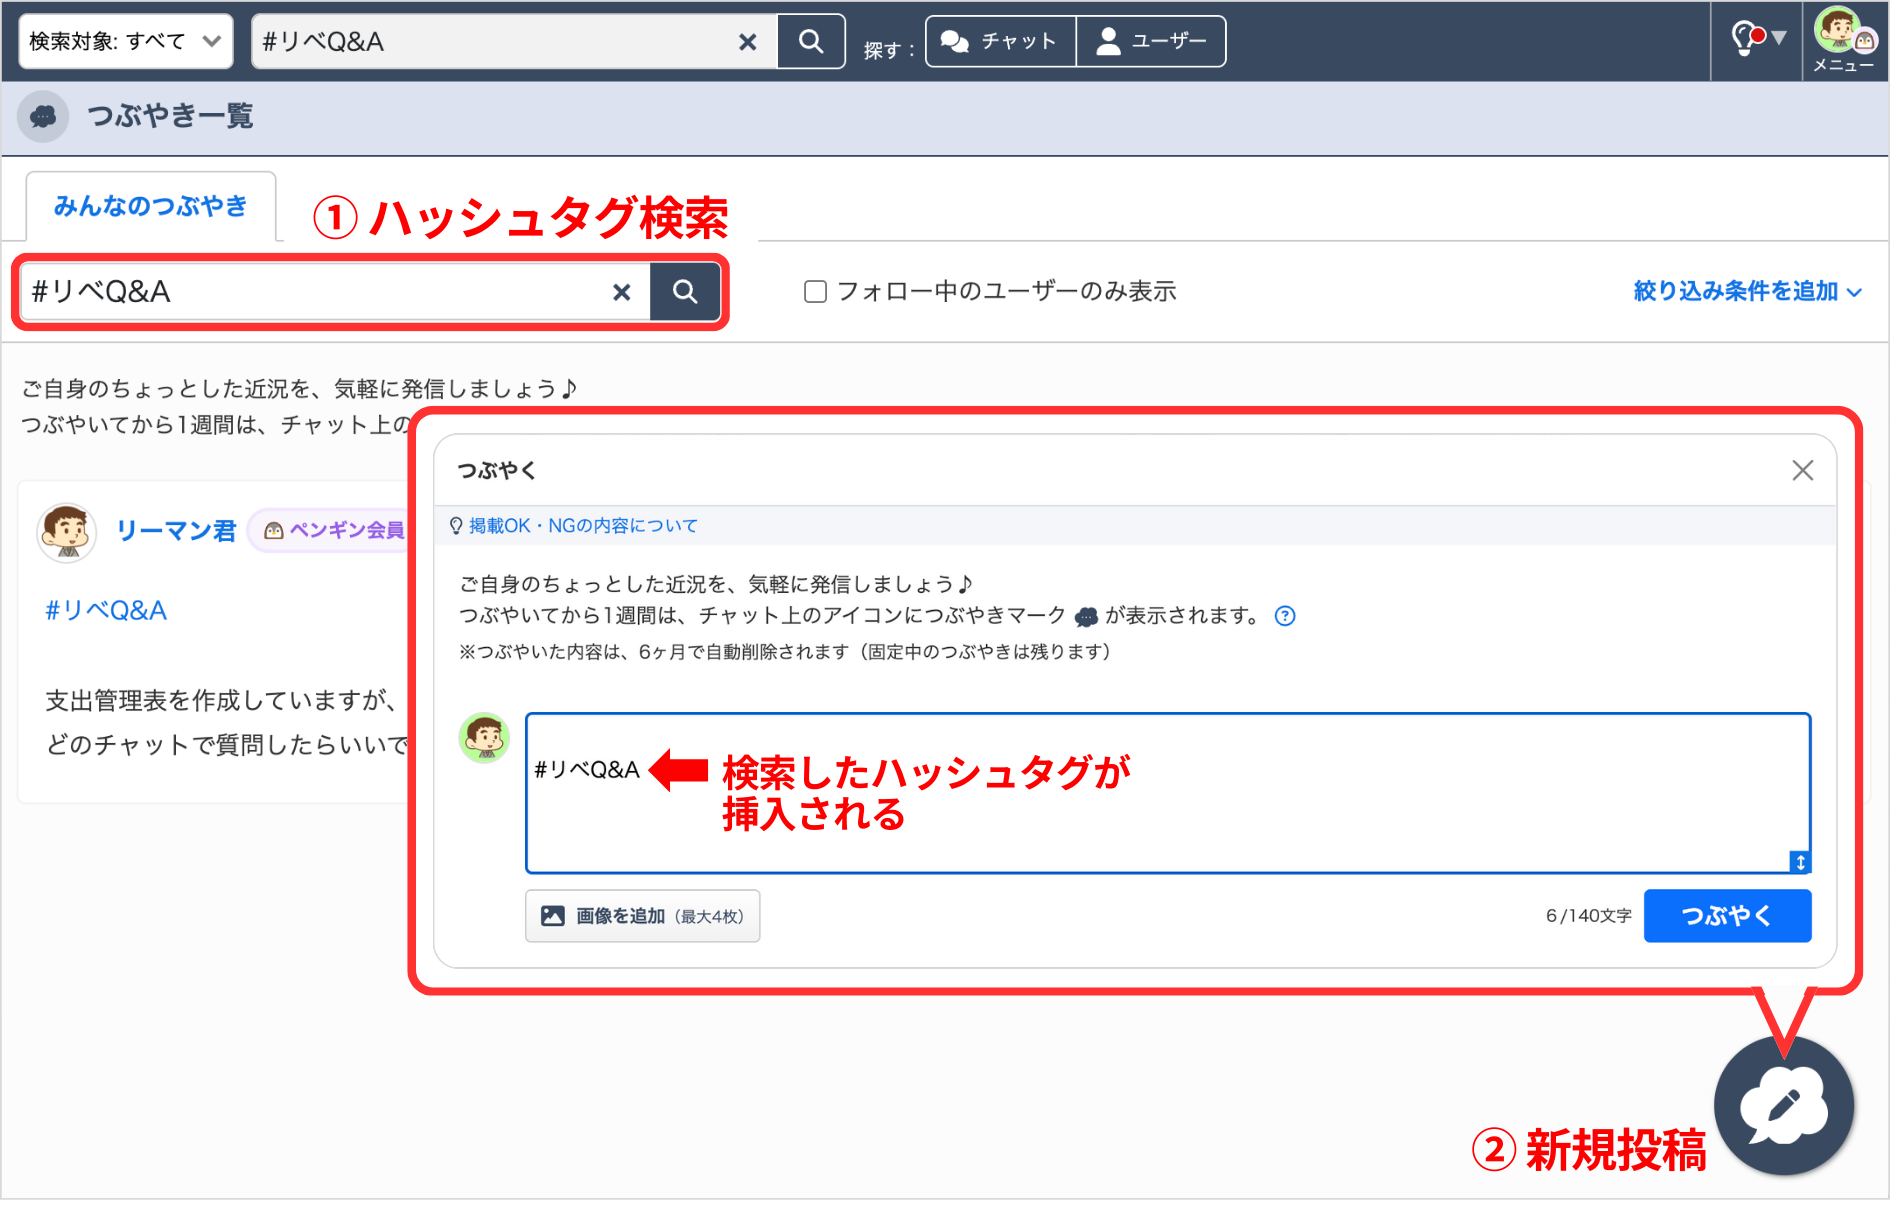
Task: Close the つぶやく dialog
Action: click(x=1803, y=470)
